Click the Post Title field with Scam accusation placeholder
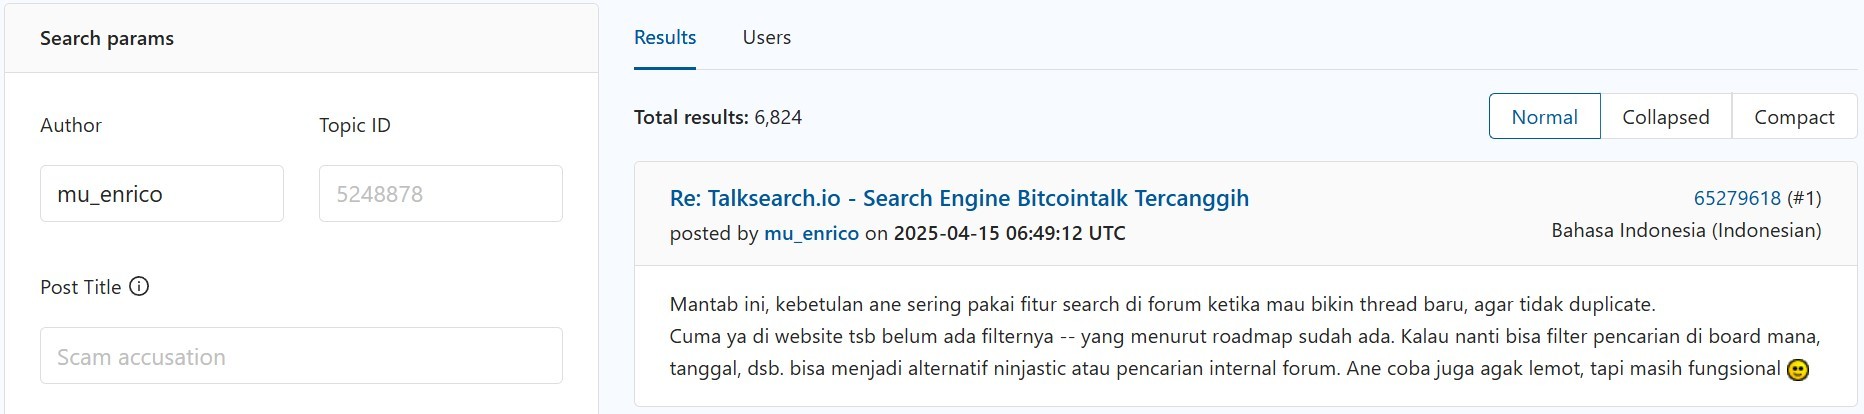Viewport: 1864px width, 414px height. 301,356
